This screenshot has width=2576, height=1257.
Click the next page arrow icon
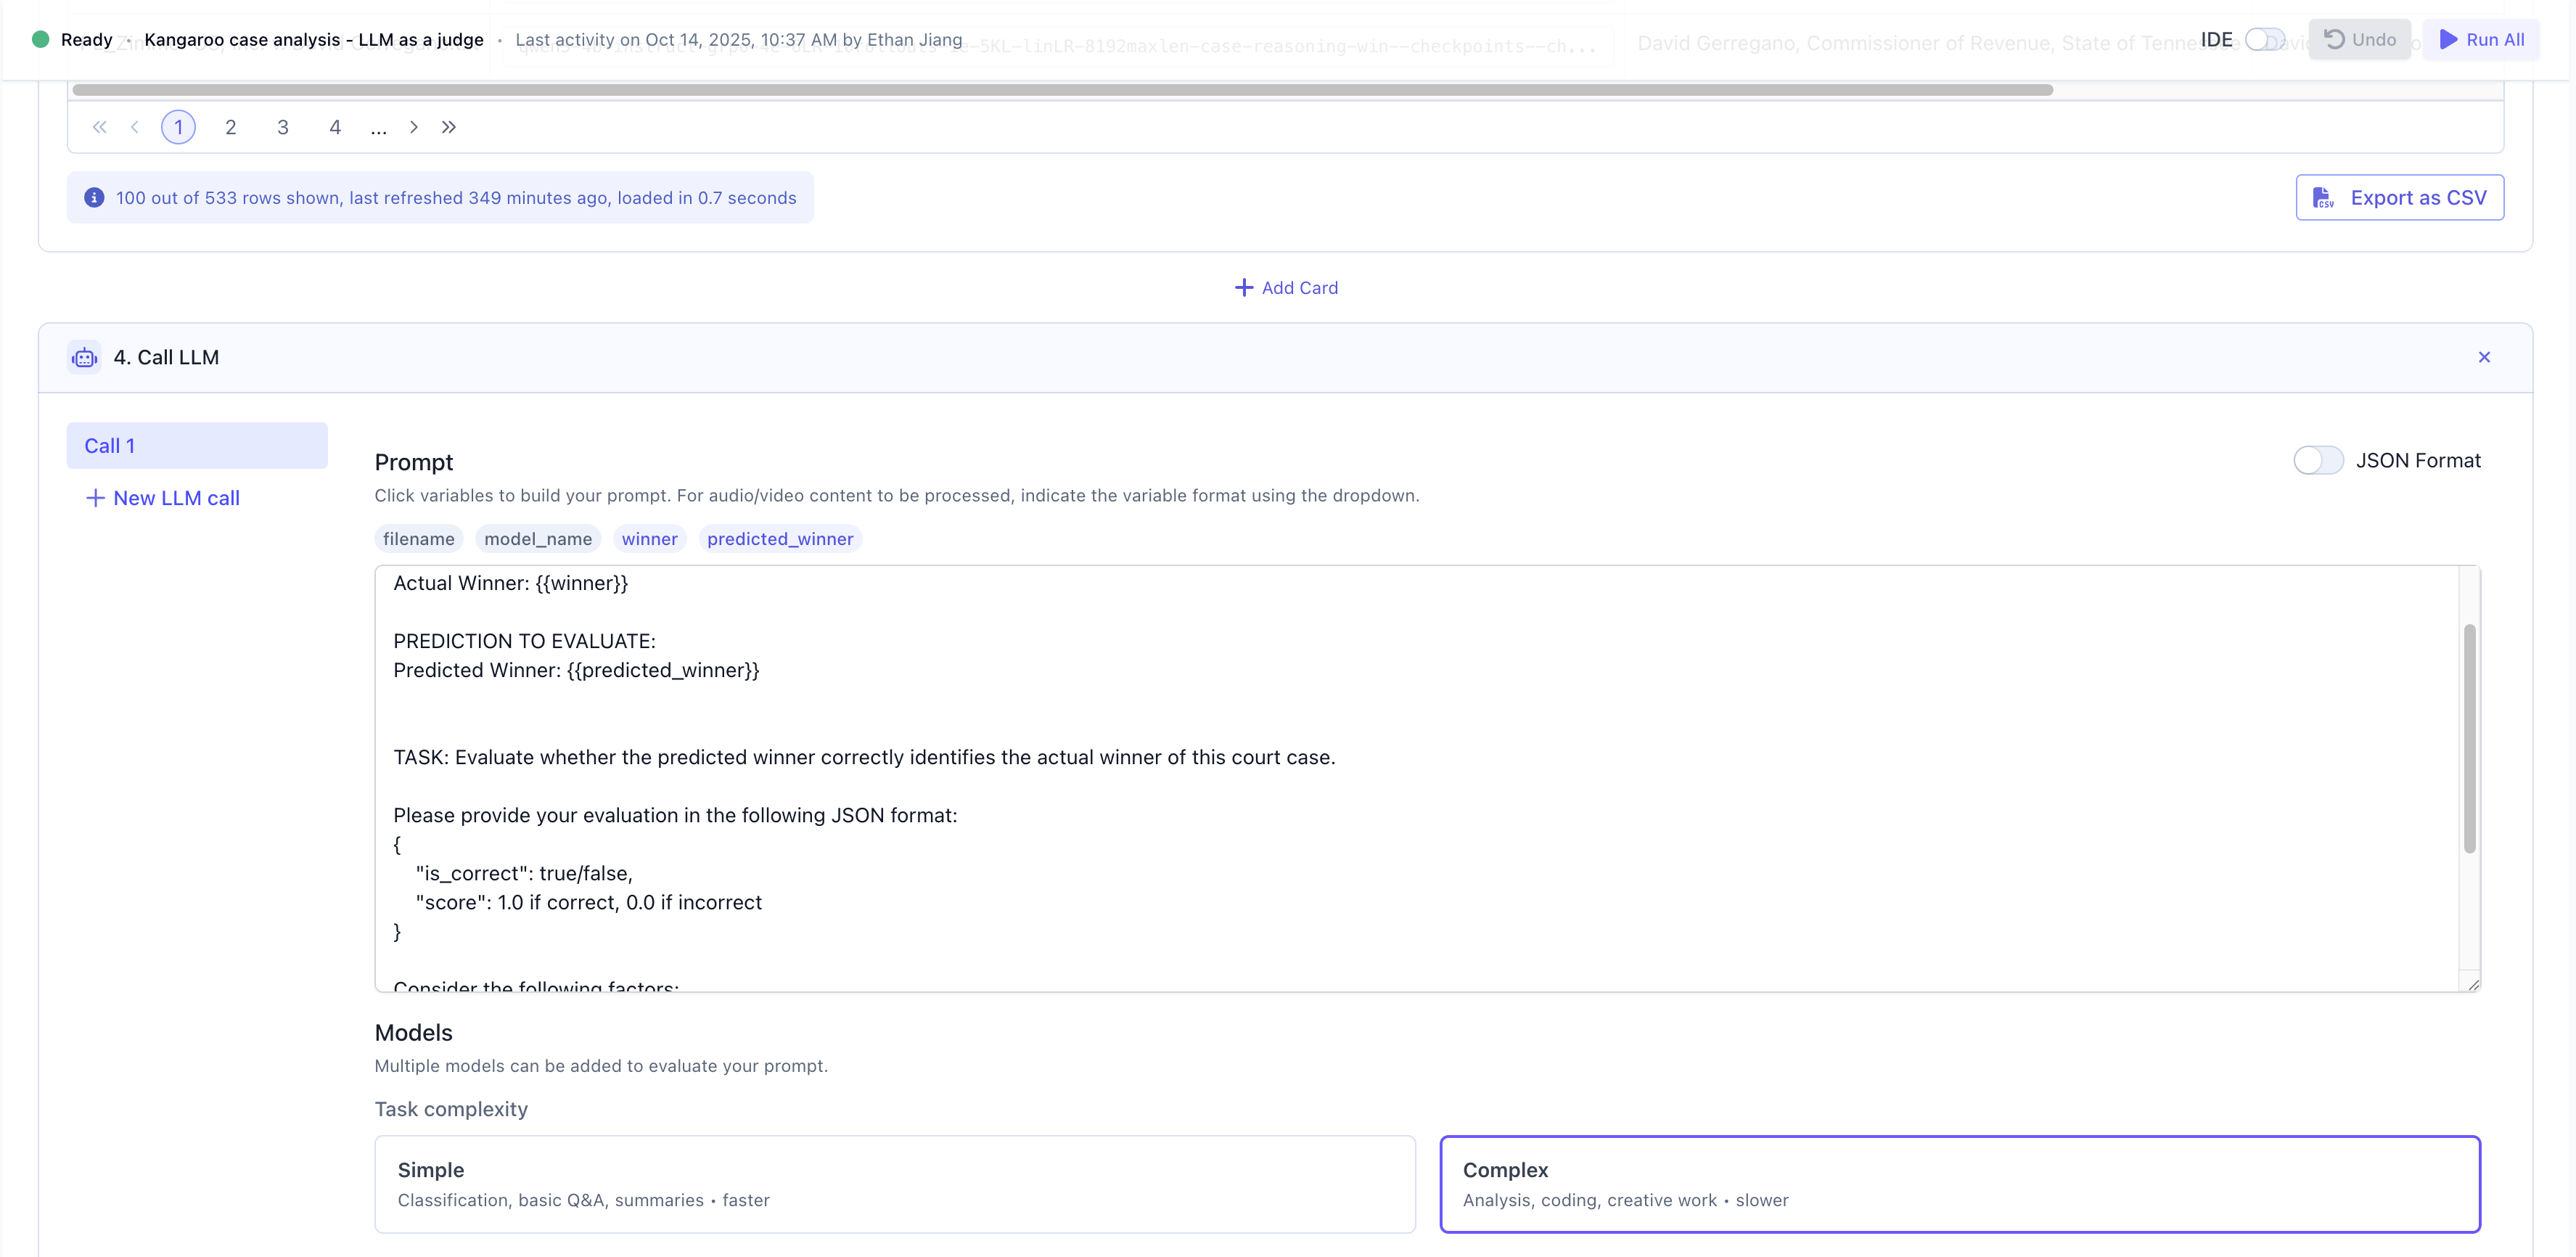click(414, 127)
